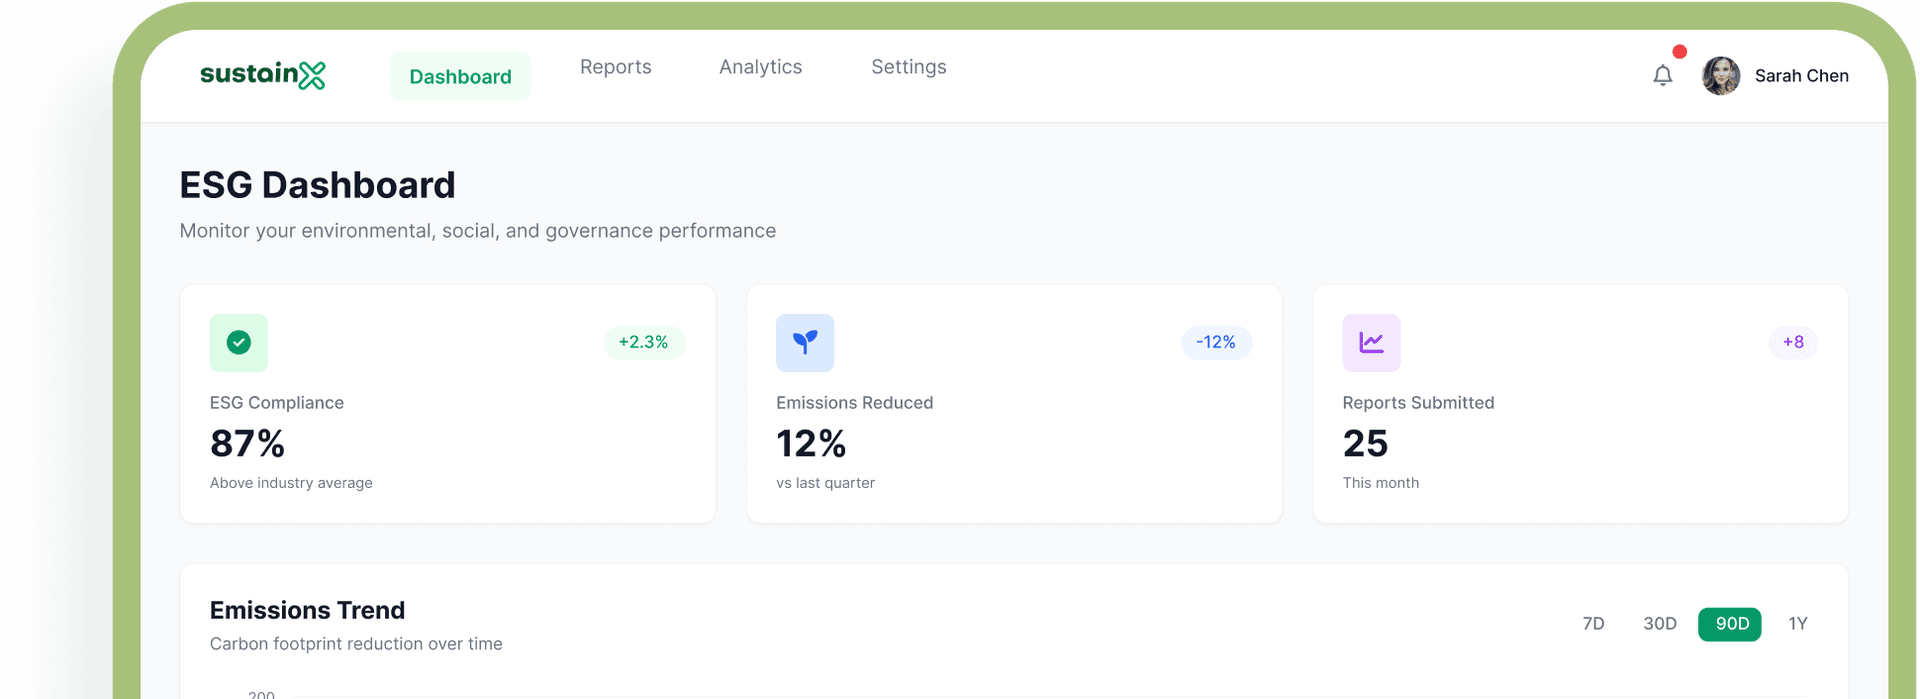Click the purple chart icon on Reports Submitted card
This screenshot has width=1920, height=699.
coord(1371,342)
